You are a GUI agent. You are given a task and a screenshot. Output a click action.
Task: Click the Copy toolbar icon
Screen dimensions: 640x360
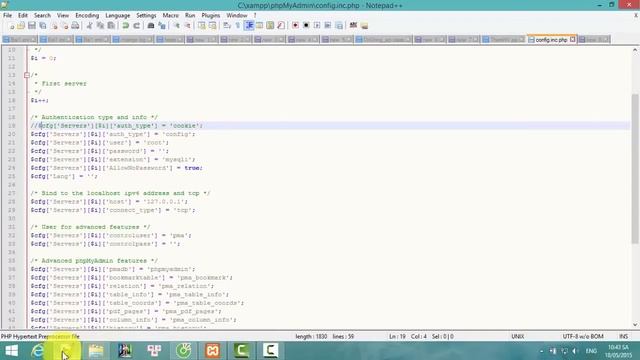tap(100, 26)
